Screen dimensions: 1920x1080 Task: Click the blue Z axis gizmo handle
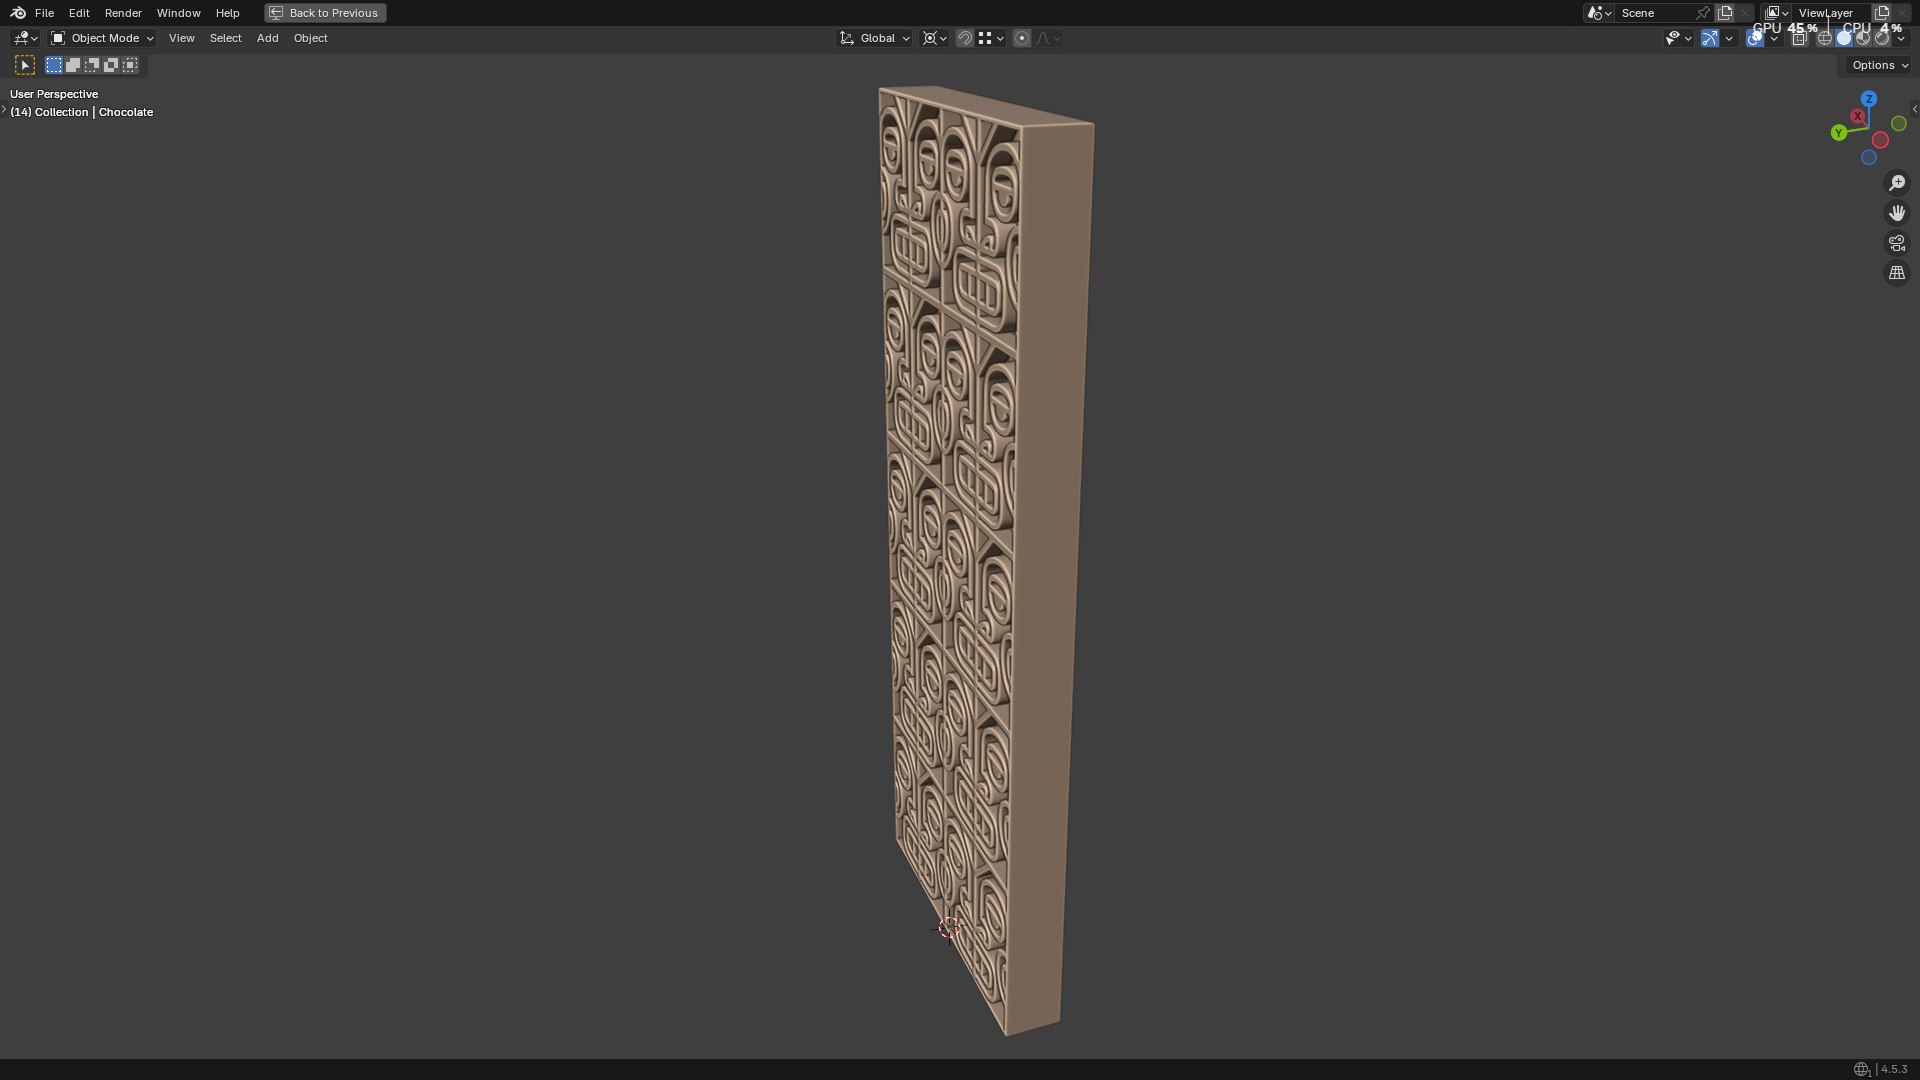[x=1869, y=99]
